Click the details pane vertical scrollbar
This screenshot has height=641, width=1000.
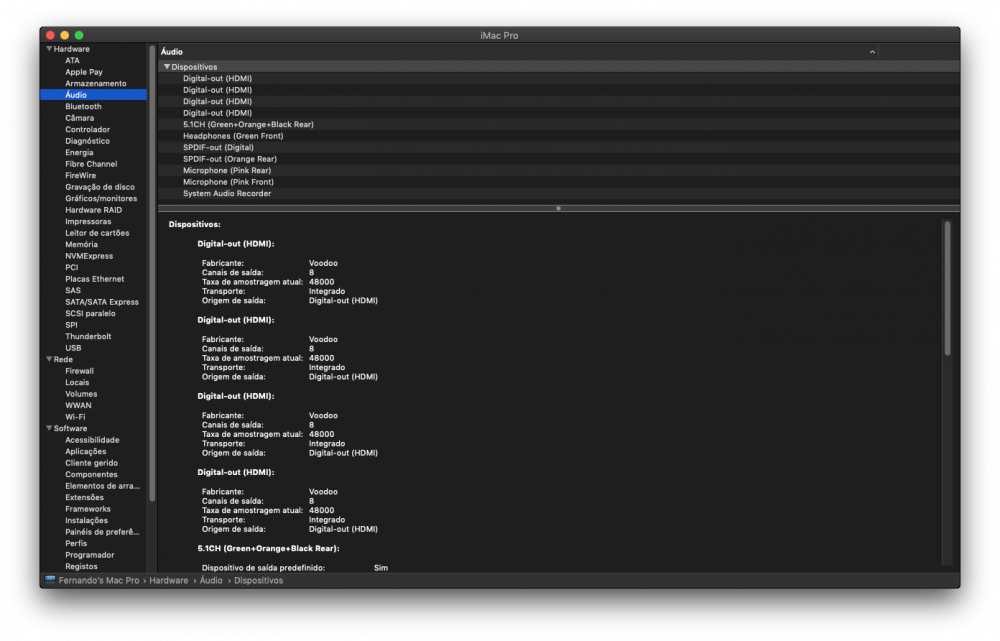click(947, 288)
